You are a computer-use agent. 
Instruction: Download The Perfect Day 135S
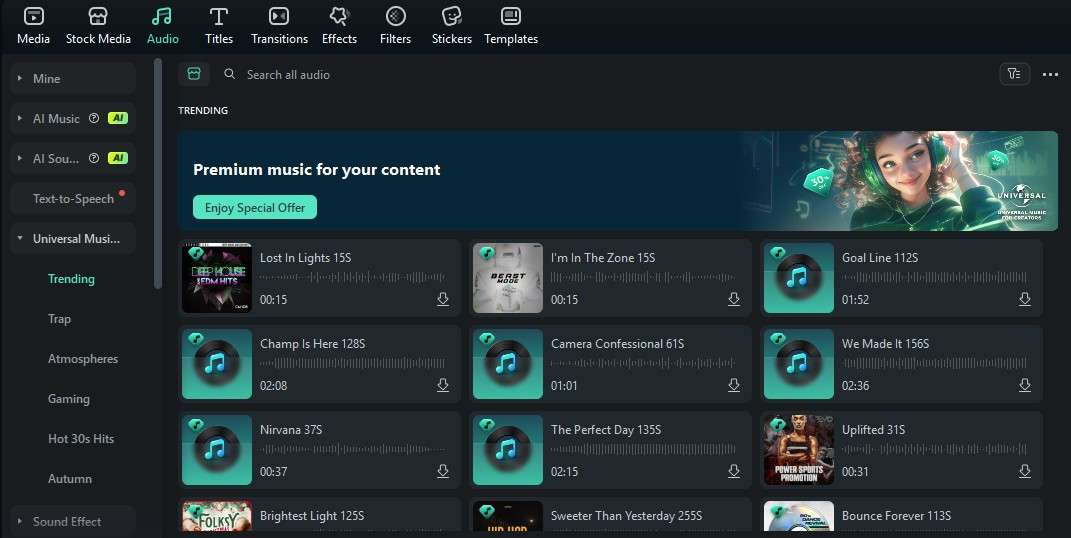(734, 471)
